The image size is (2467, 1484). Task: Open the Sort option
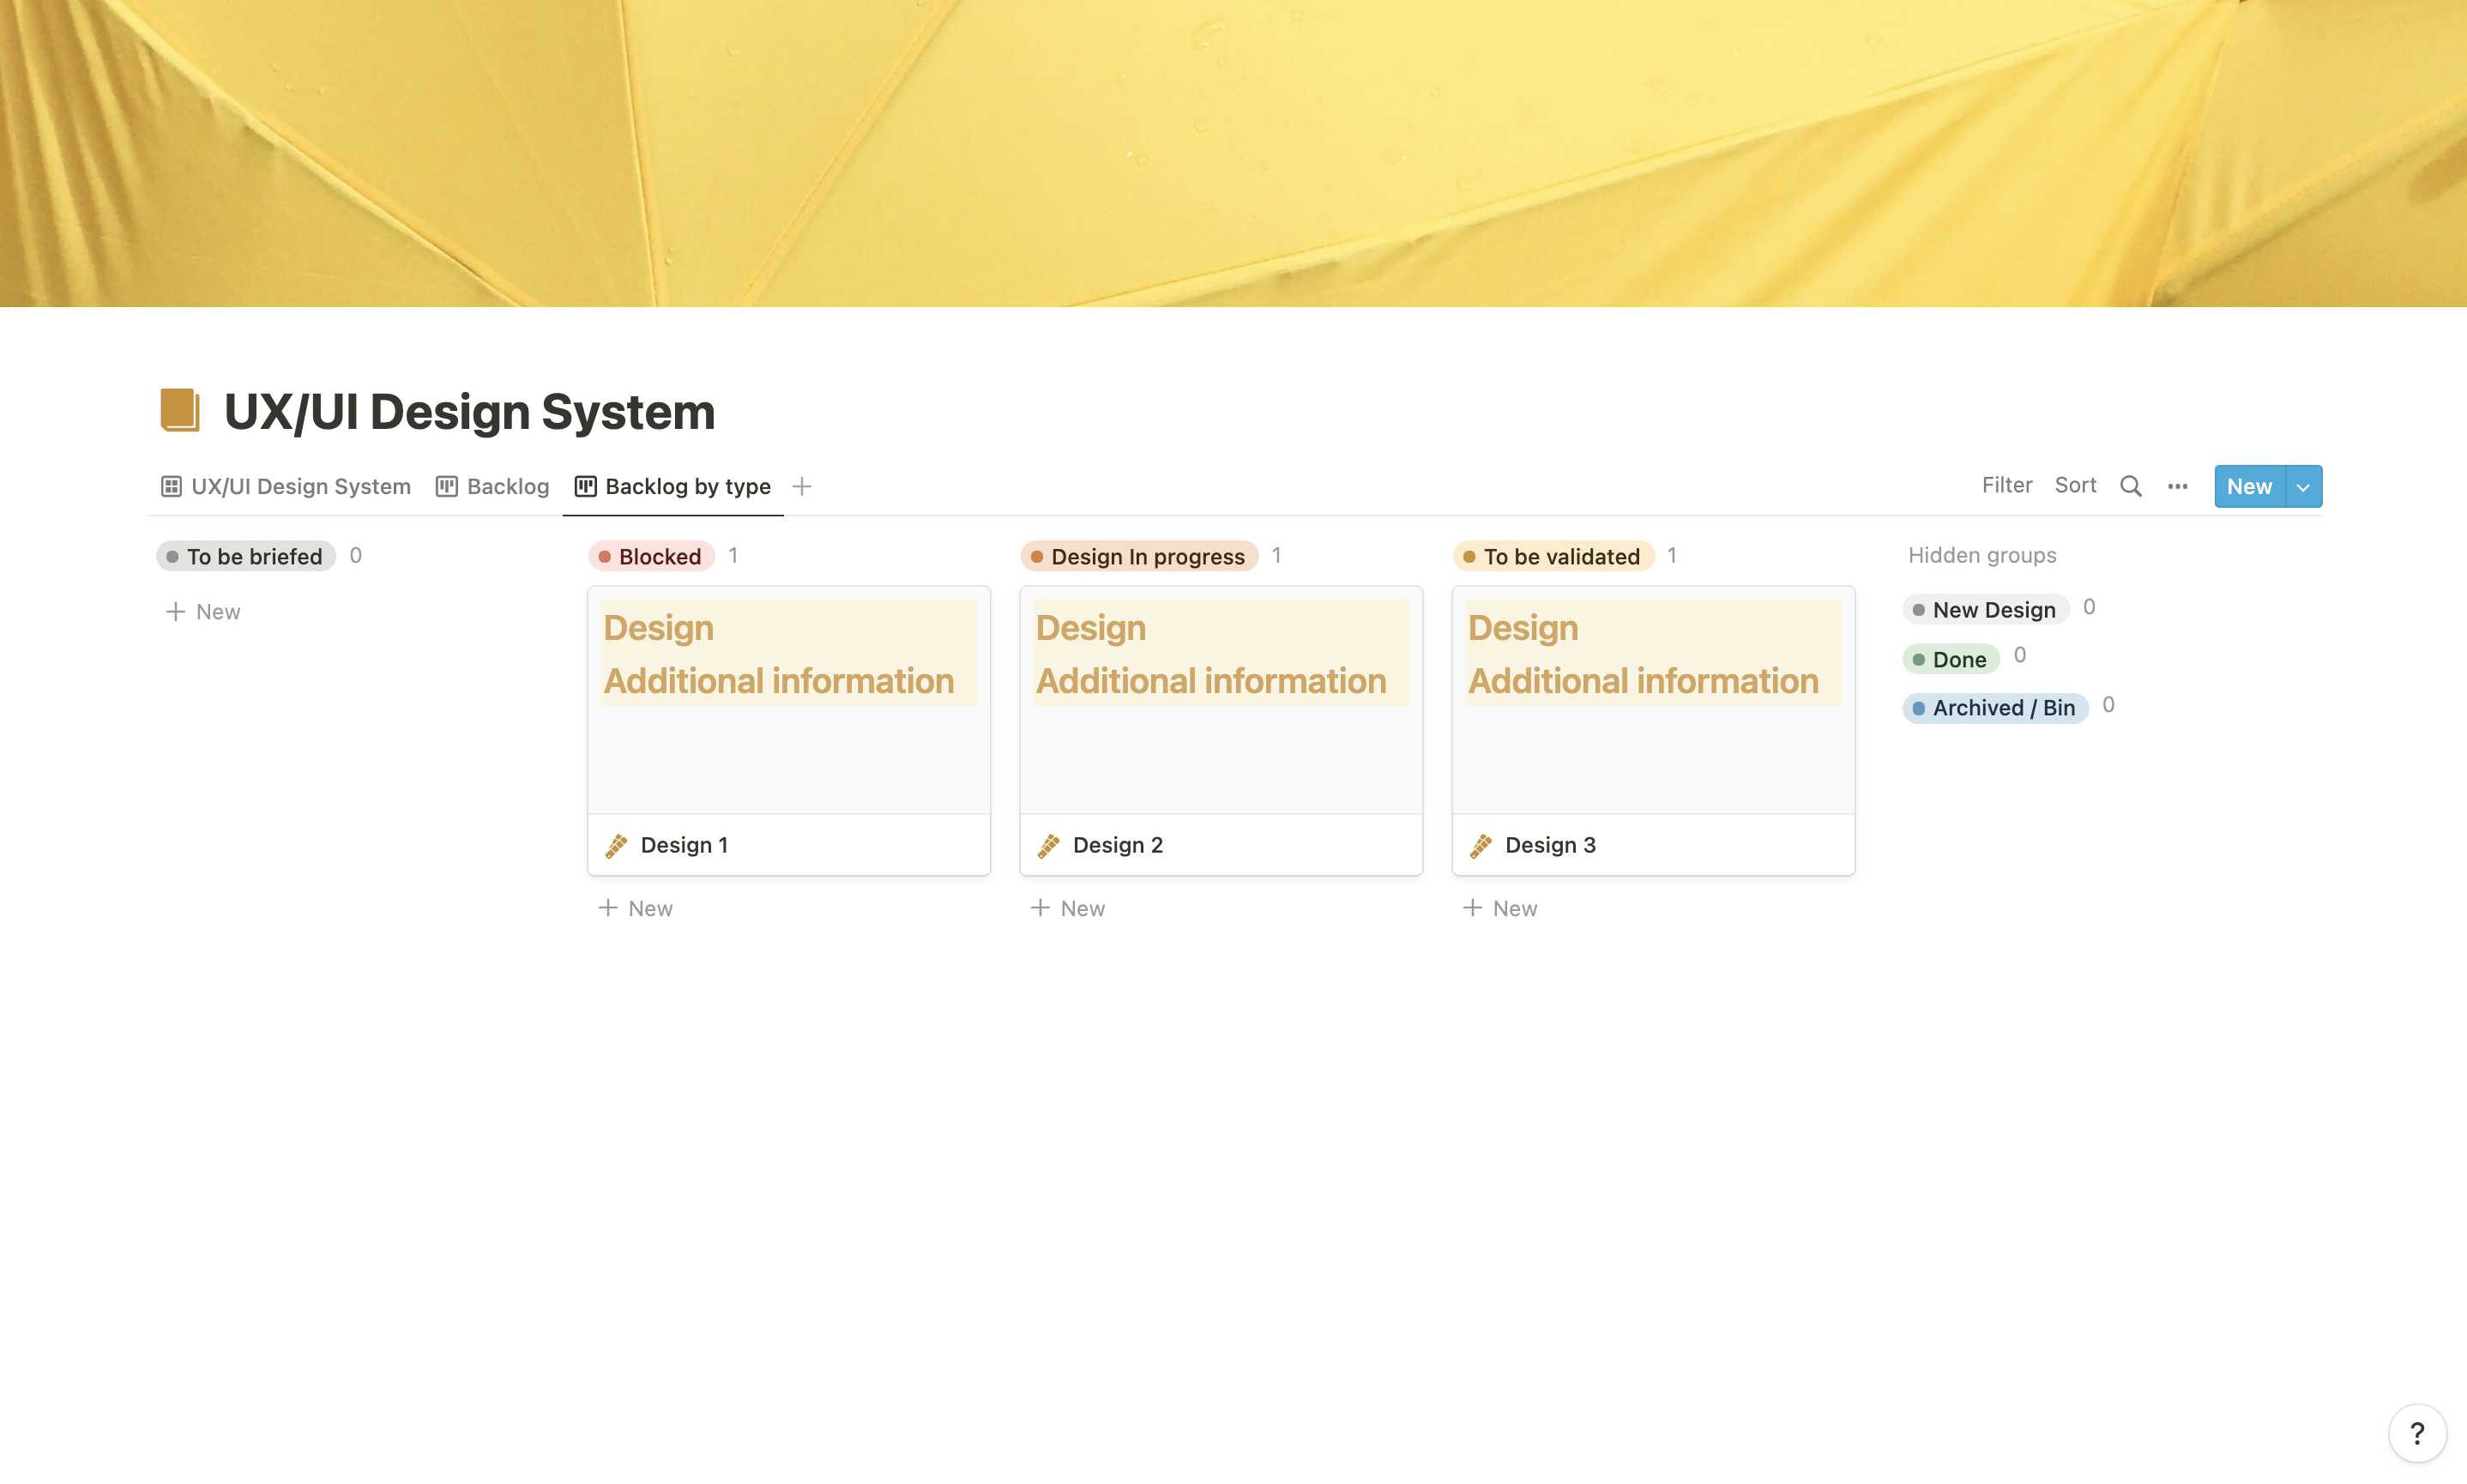tap(2075, 485)
